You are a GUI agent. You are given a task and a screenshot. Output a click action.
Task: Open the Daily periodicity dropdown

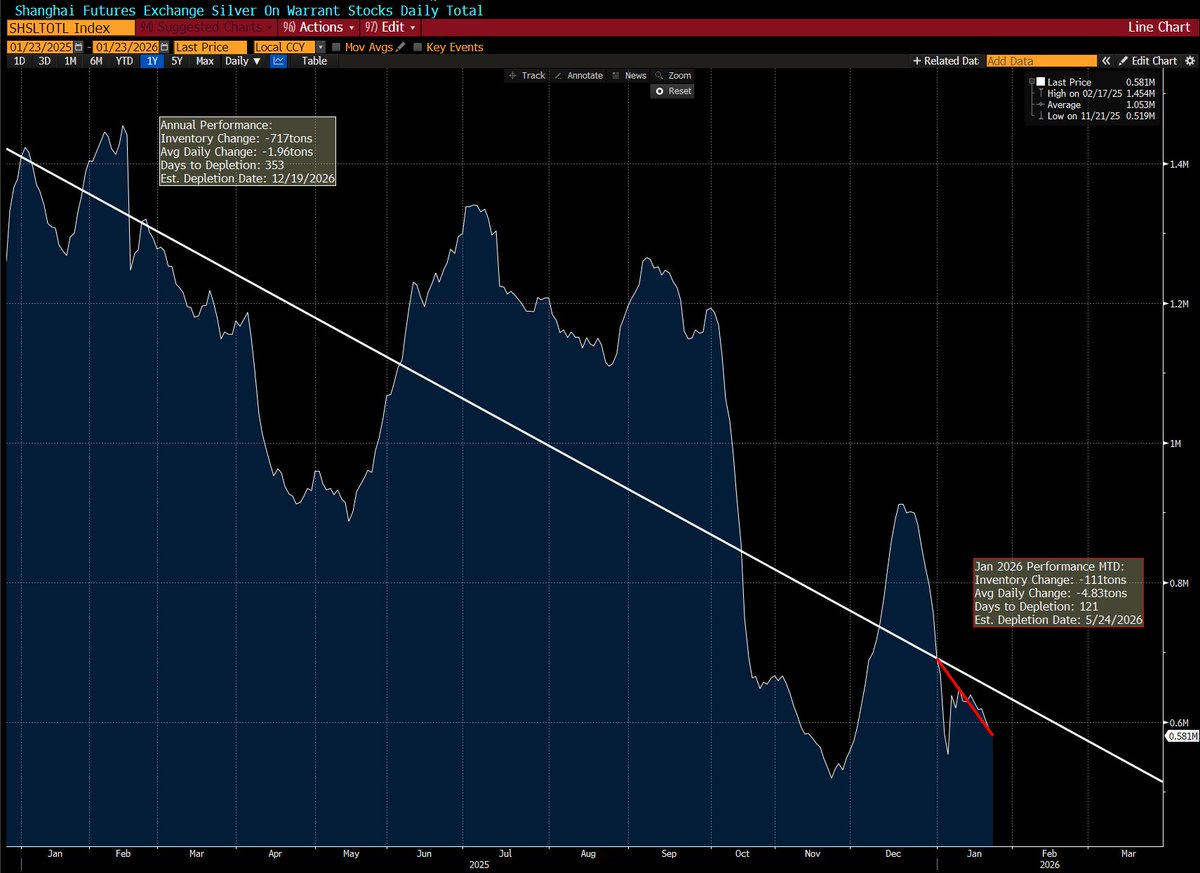tap(242, 61)
